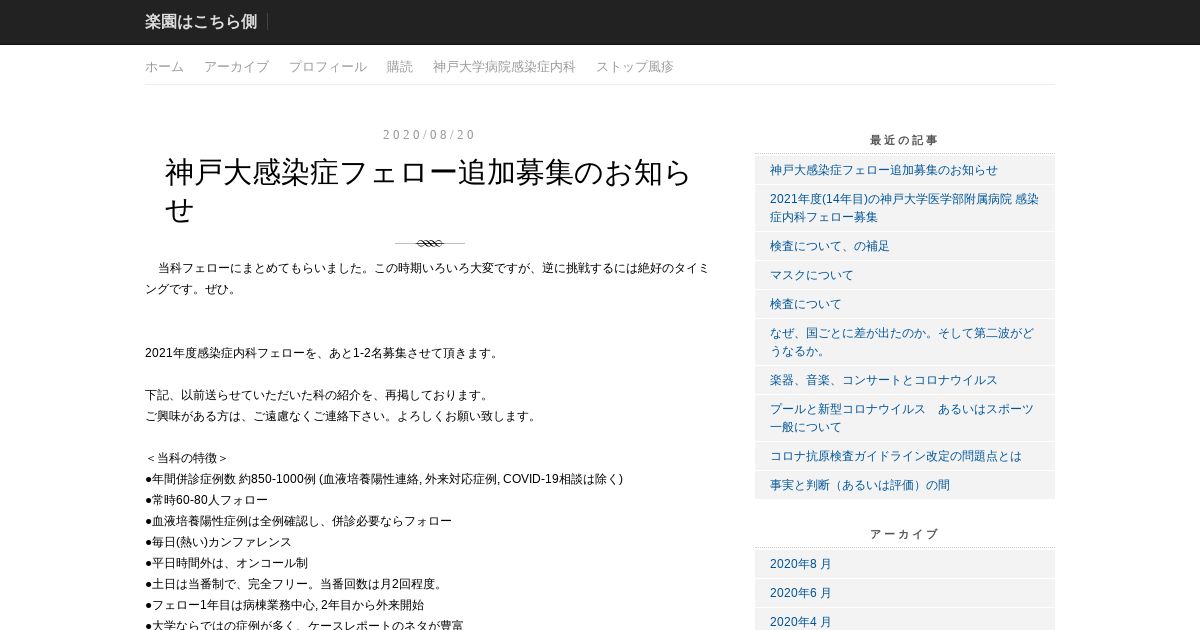Open archive 2020年8 月
1200x630 pixels.
coord(801,564)
